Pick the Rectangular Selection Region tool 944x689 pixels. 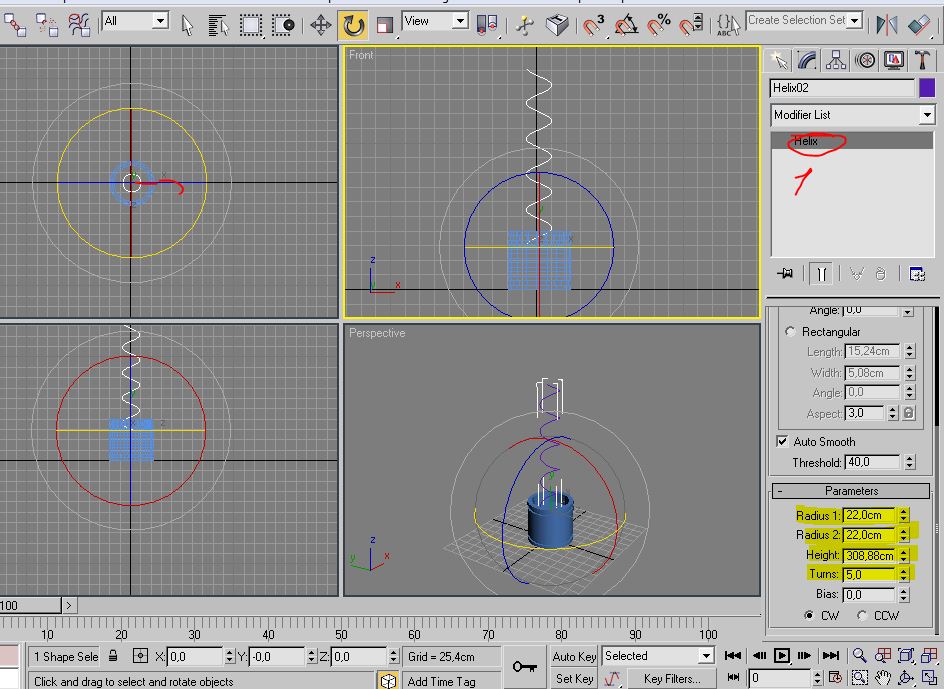[x=250, y=25]
